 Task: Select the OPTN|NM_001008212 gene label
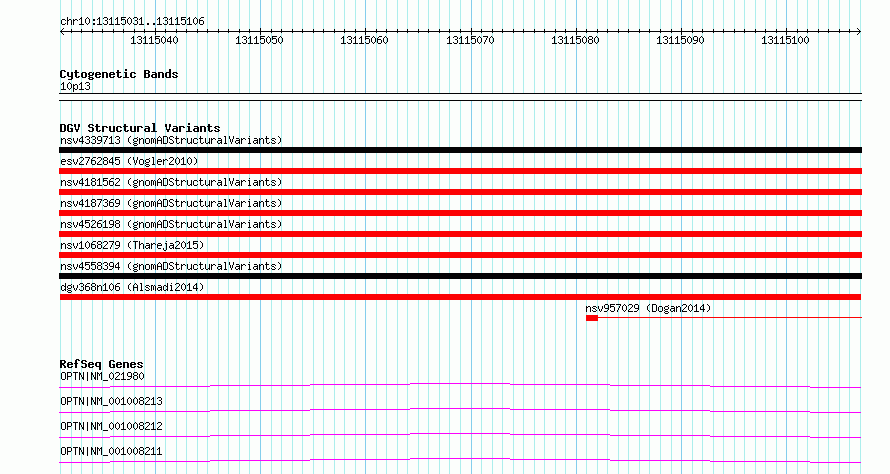pos(111,426)
